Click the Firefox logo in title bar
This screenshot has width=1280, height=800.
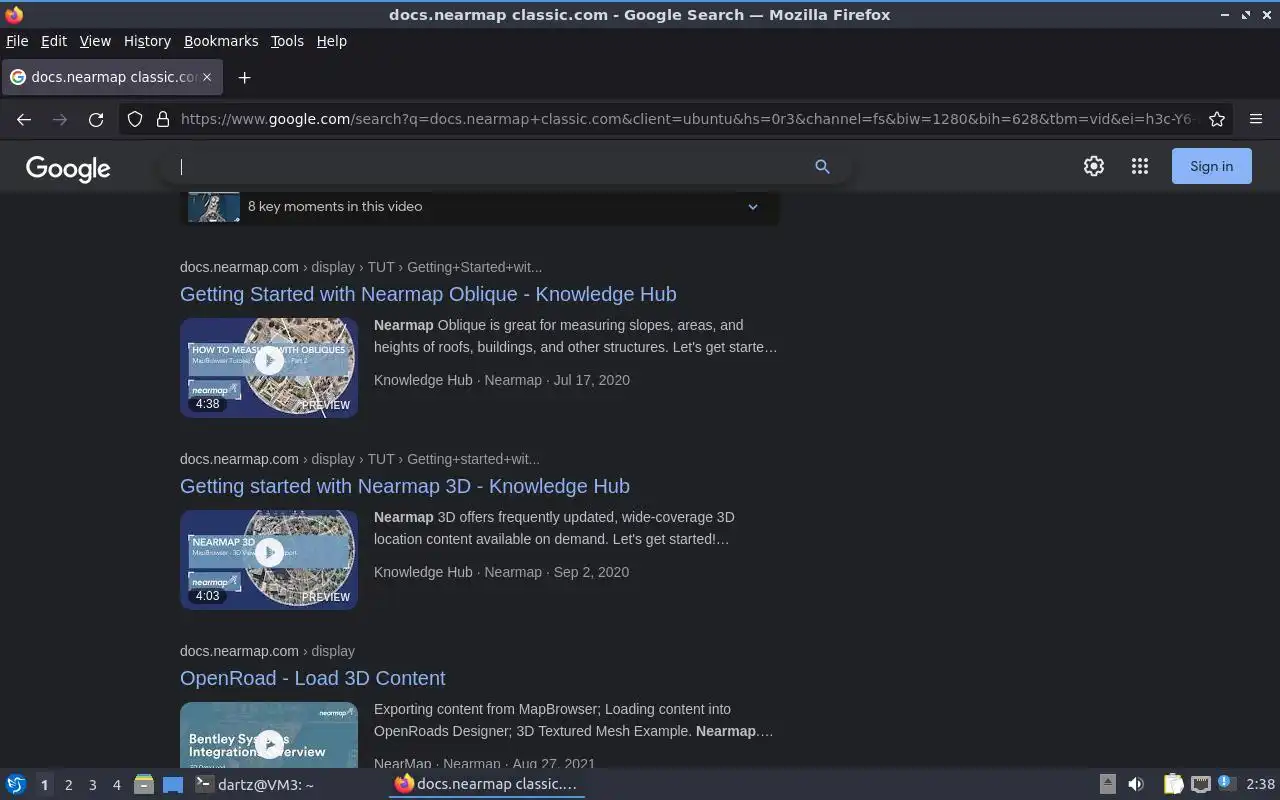(14, 14)
